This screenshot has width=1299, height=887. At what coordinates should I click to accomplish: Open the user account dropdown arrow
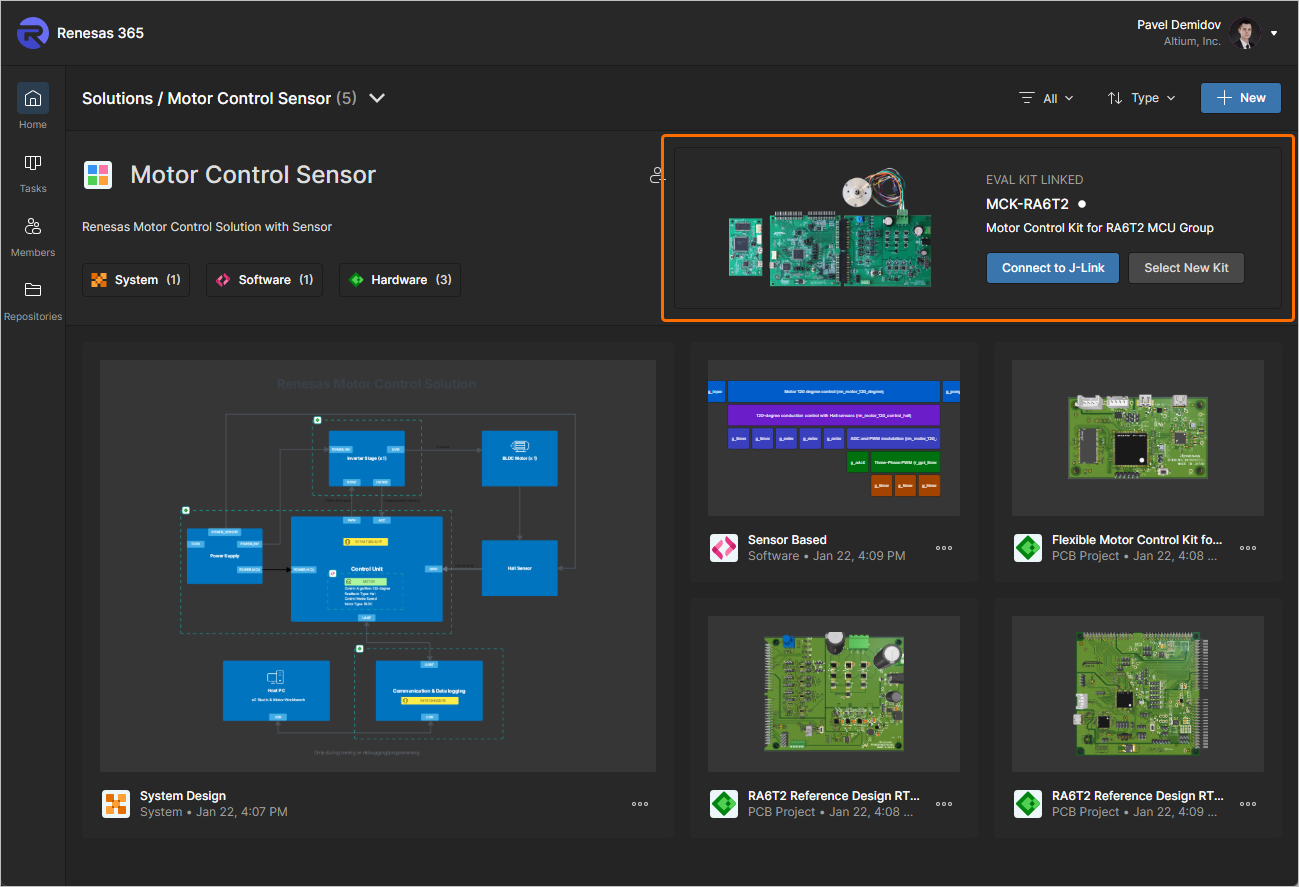(x=1274, y=33)
